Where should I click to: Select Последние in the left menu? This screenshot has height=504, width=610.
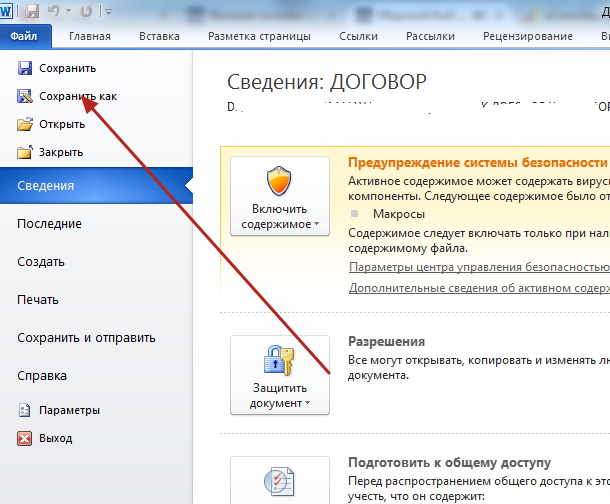[x=49, y=224]
